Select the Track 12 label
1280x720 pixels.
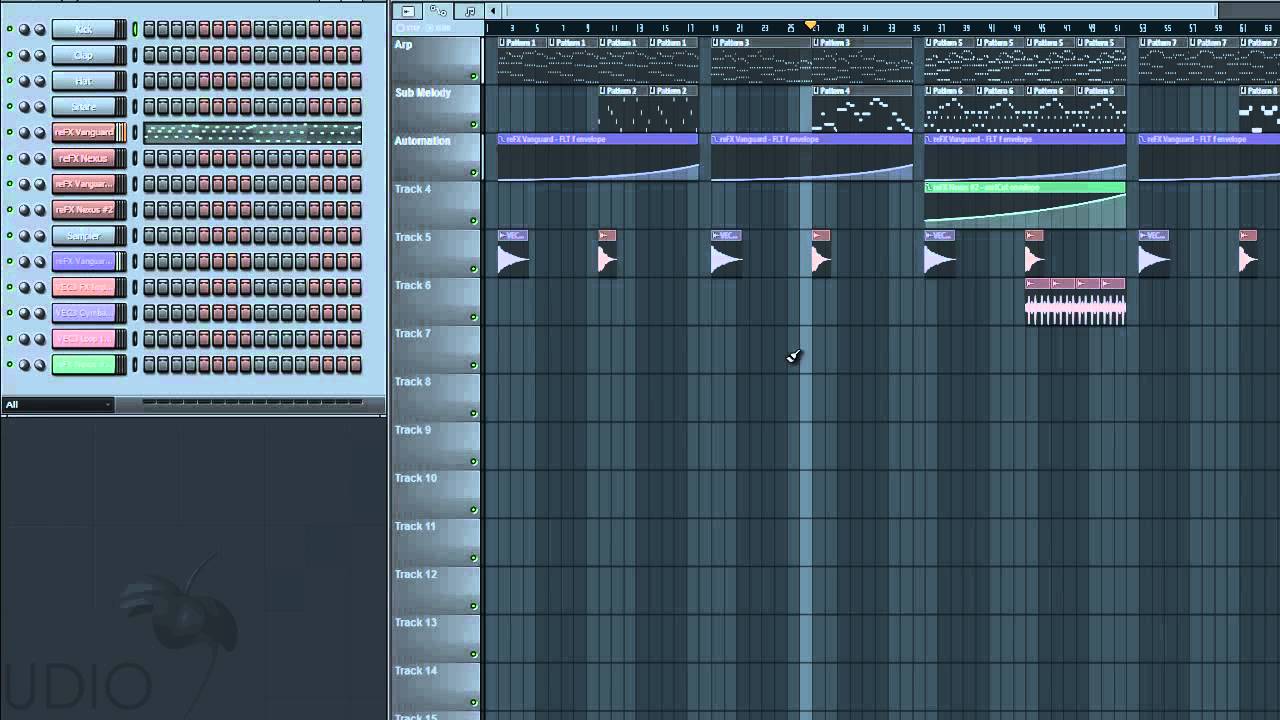[416, 574]
